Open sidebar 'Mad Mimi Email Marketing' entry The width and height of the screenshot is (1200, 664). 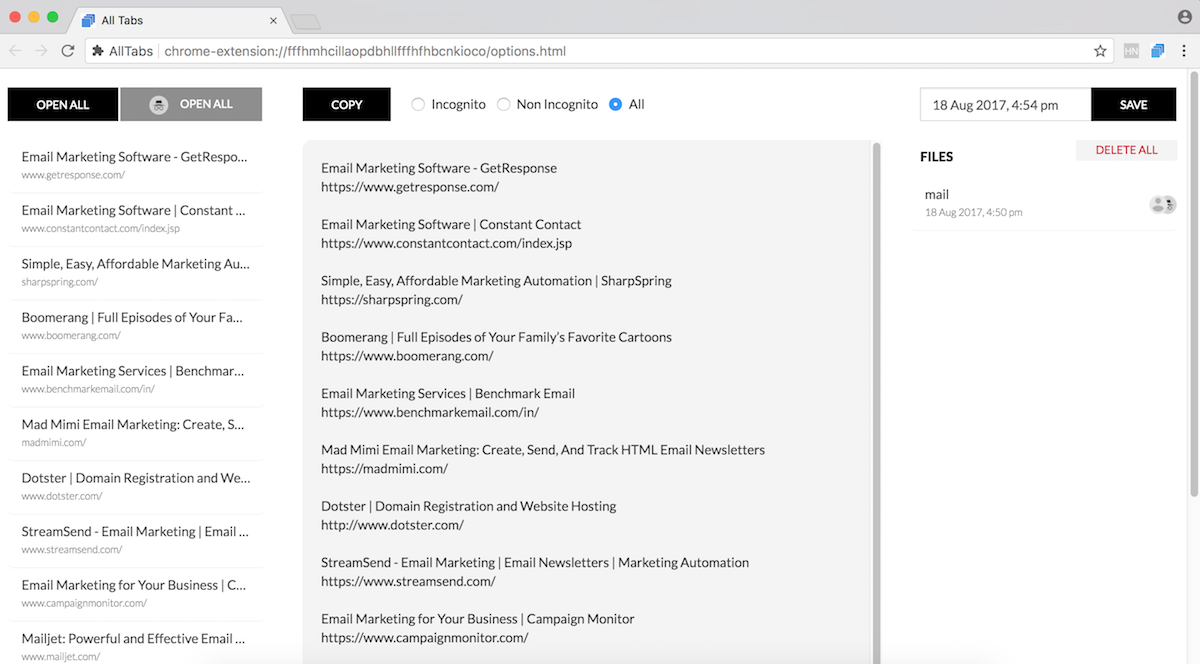click(x=136, y=433)
